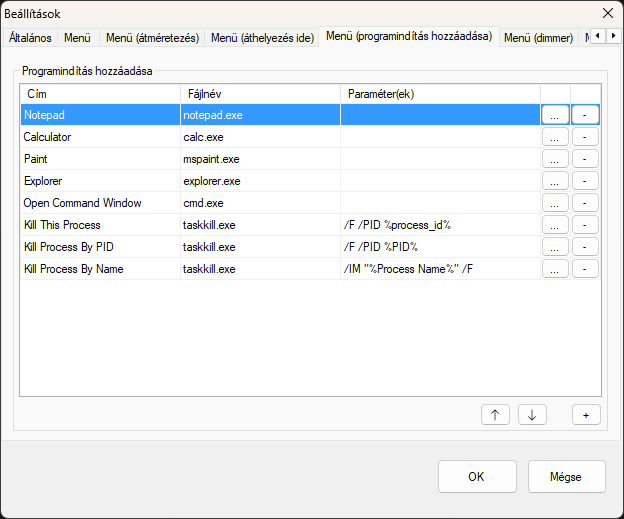Image resolution: width=624 pixels, height=519 pixels.
Task: Remove the Kill Process By PID row
Action: point(585,247)
